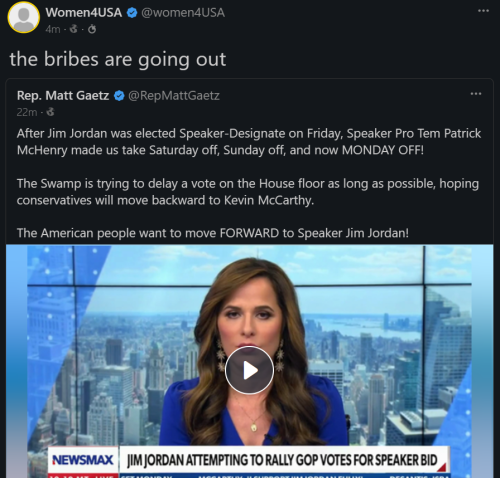Open the Women4USA display name
This screenshot has width=500, height=478.
84,13
